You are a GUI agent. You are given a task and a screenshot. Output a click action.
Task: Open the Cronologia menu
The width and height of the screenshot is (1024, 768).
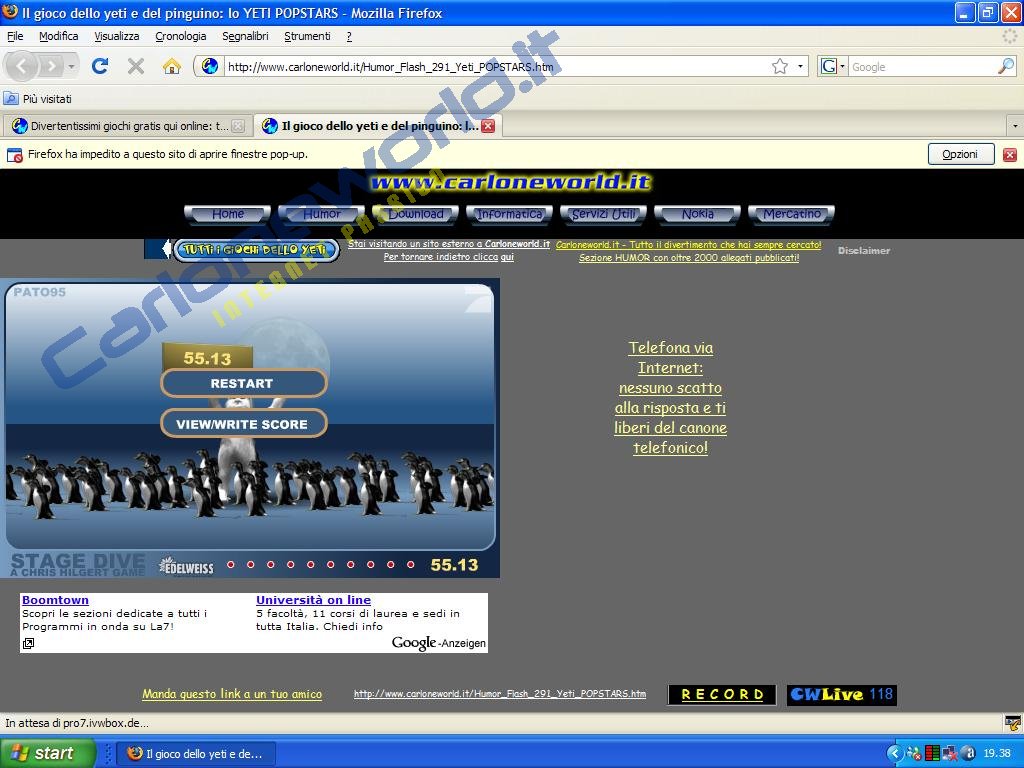click(181, 37)
